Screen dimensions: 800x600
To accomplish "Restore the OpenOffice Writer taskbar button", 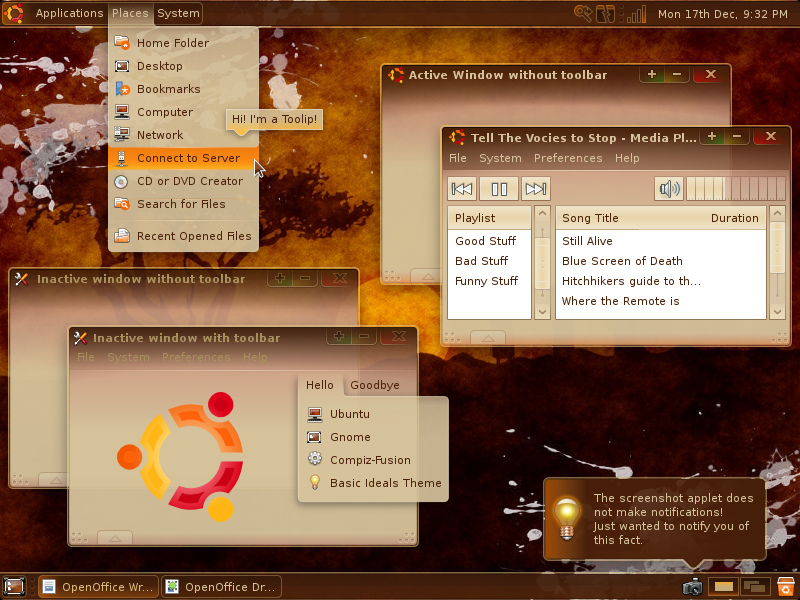I will tap(96, 587).
